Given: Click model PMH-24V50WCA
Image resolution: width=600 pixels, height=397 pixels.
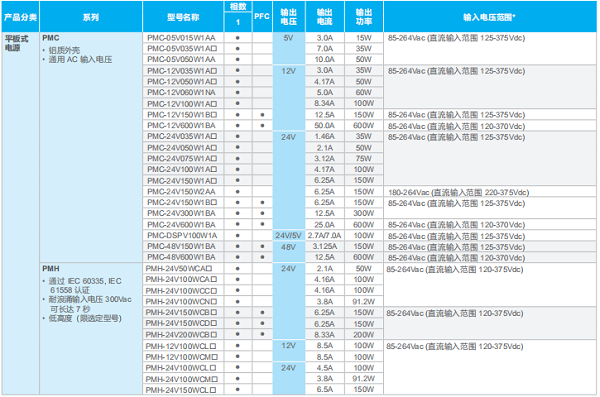Looking at the screenshot, I should (179, 269).
